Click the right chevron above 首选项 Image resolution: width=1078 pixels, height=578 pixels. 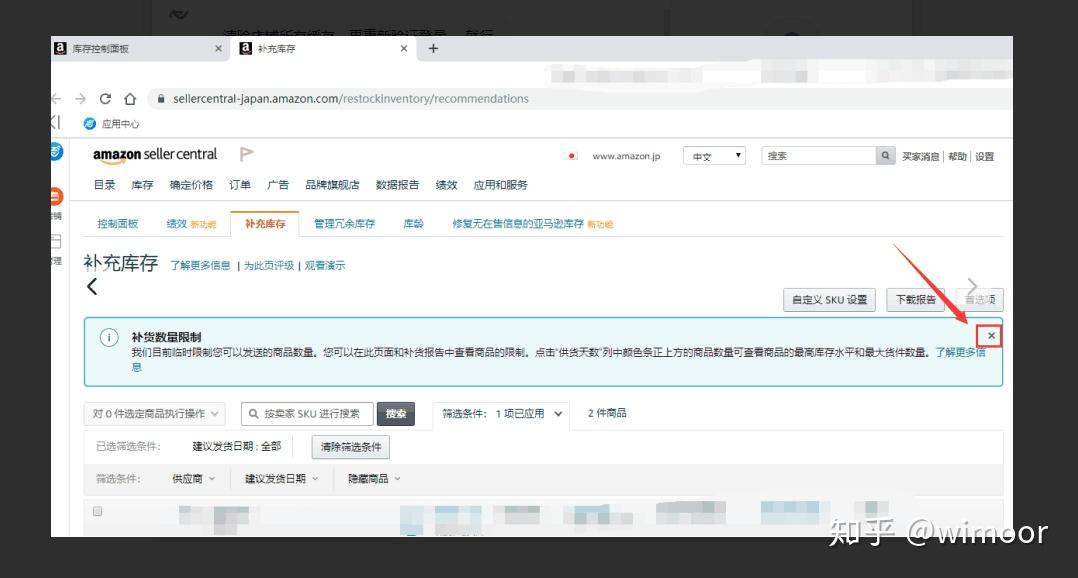pyautogui.click(x=971, y=285)
